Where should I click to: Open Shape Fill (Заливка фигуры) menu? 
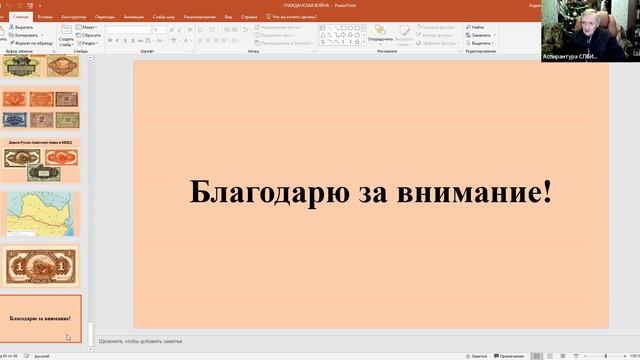tap(436, 27)
